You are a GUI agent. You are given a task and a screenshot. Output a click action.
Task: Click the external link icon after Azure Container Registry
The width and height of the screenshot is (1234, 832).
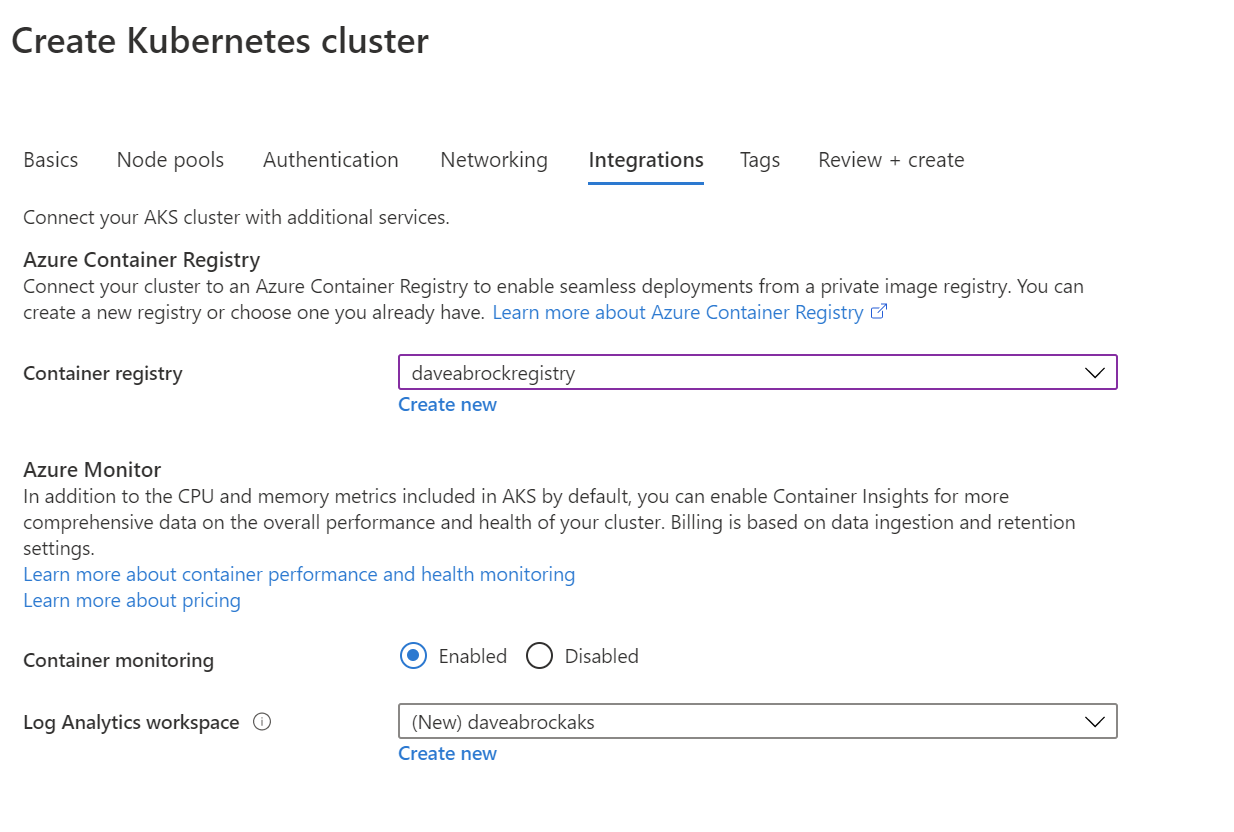click(x=879, y=311)
